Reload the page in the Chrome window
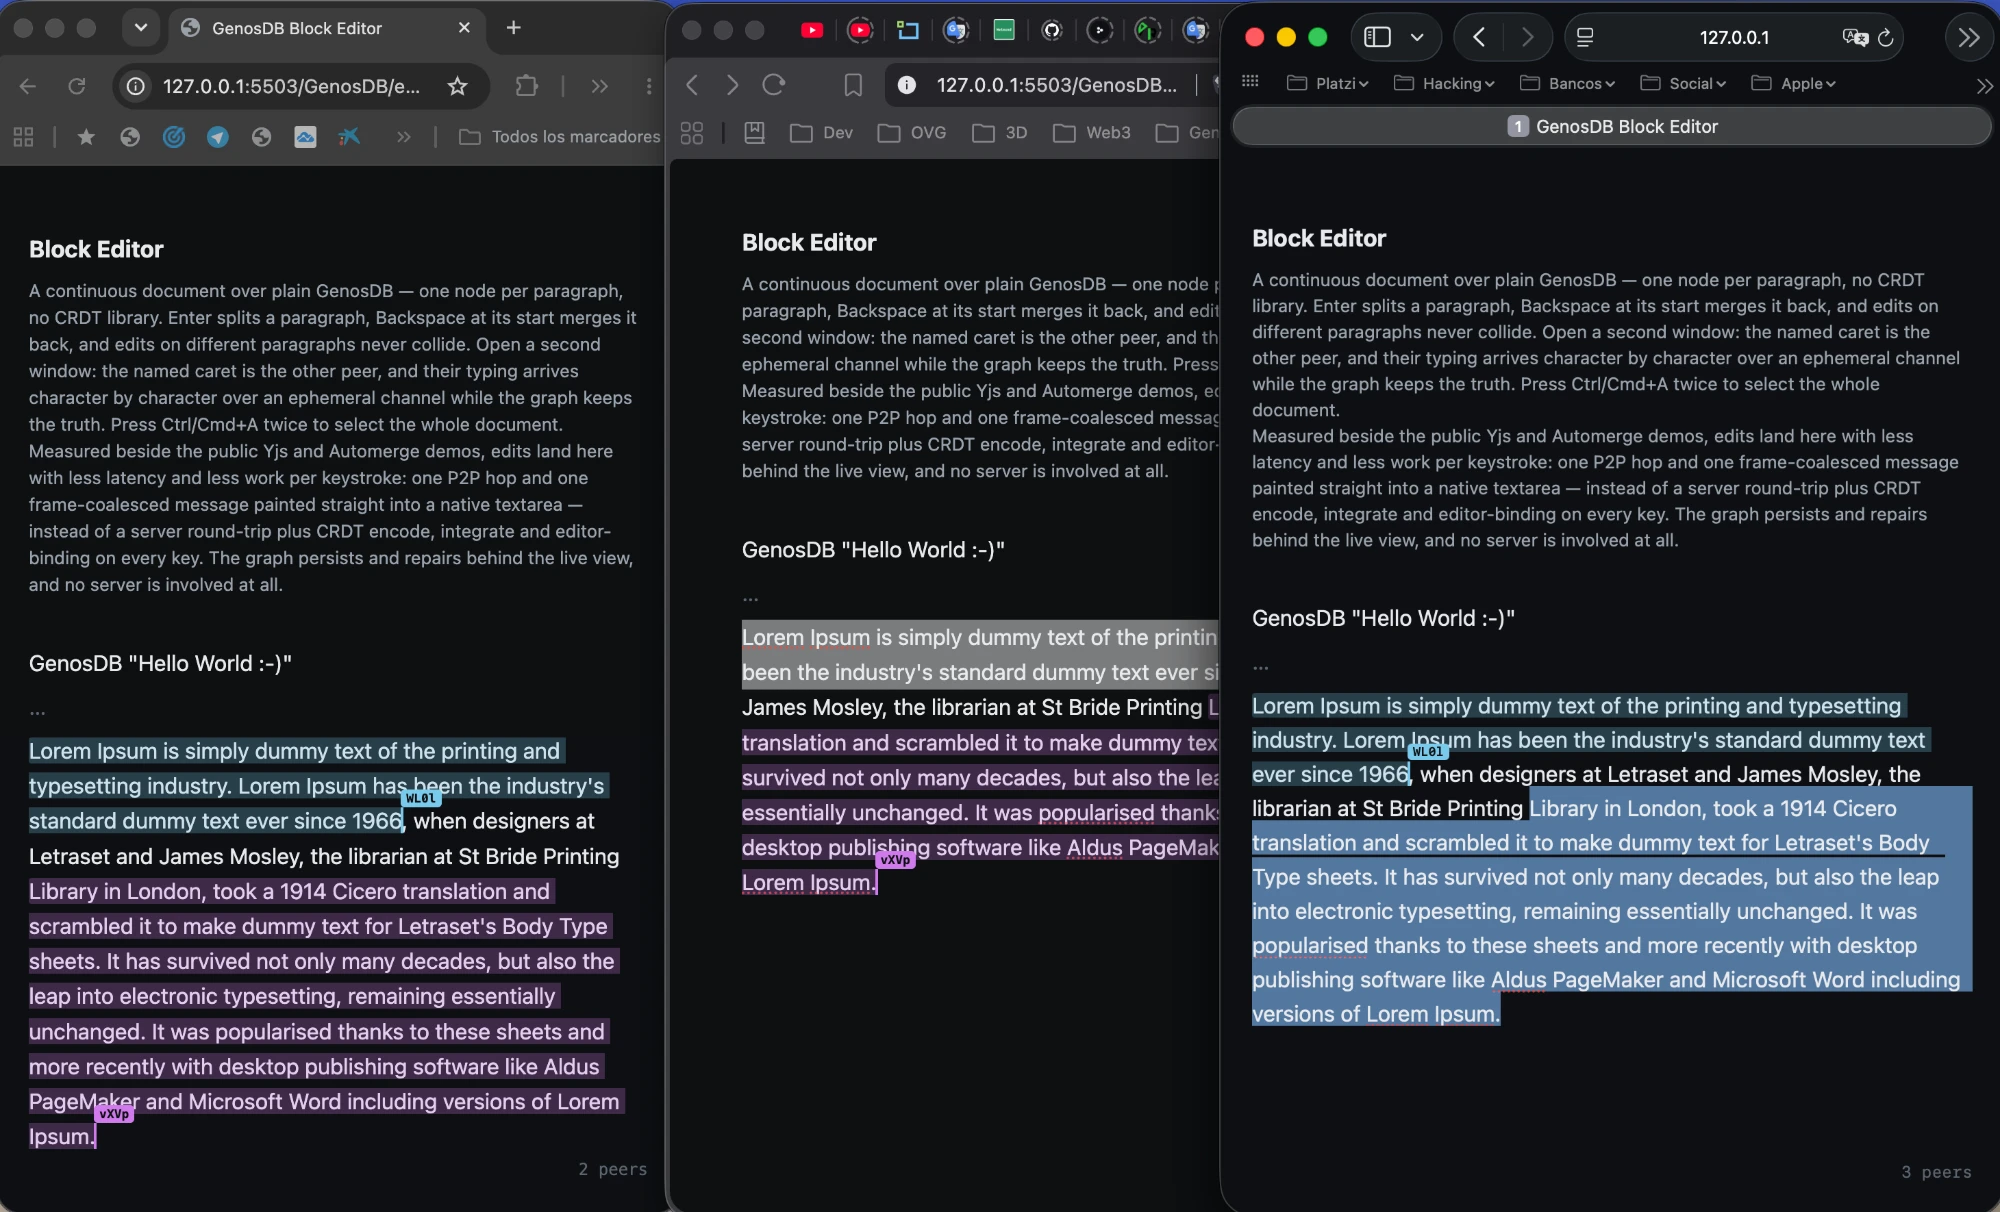2000x1212 pixels. tap(77, 86)
